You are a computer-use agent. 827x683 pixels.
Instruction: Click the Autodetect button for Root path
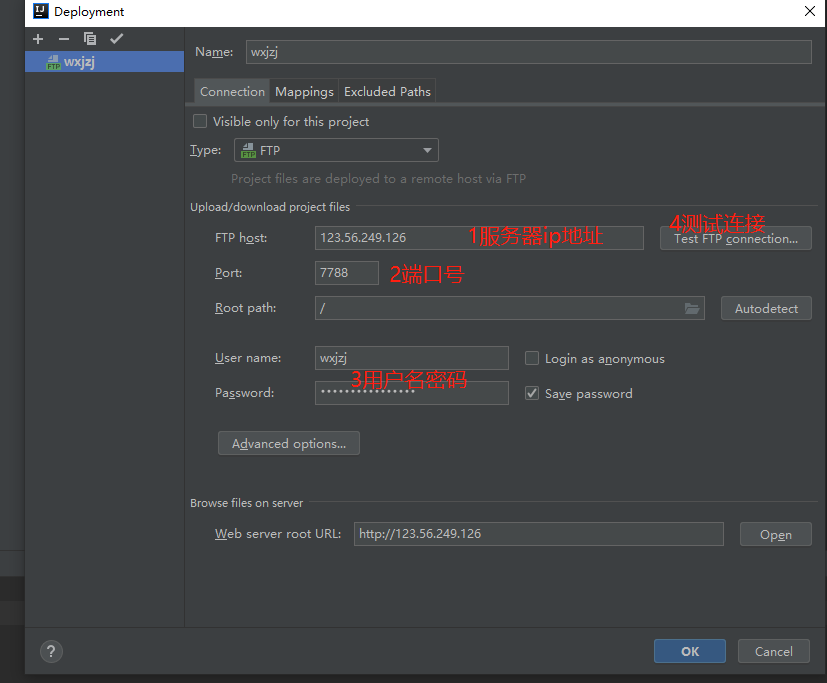coord(765,308)
